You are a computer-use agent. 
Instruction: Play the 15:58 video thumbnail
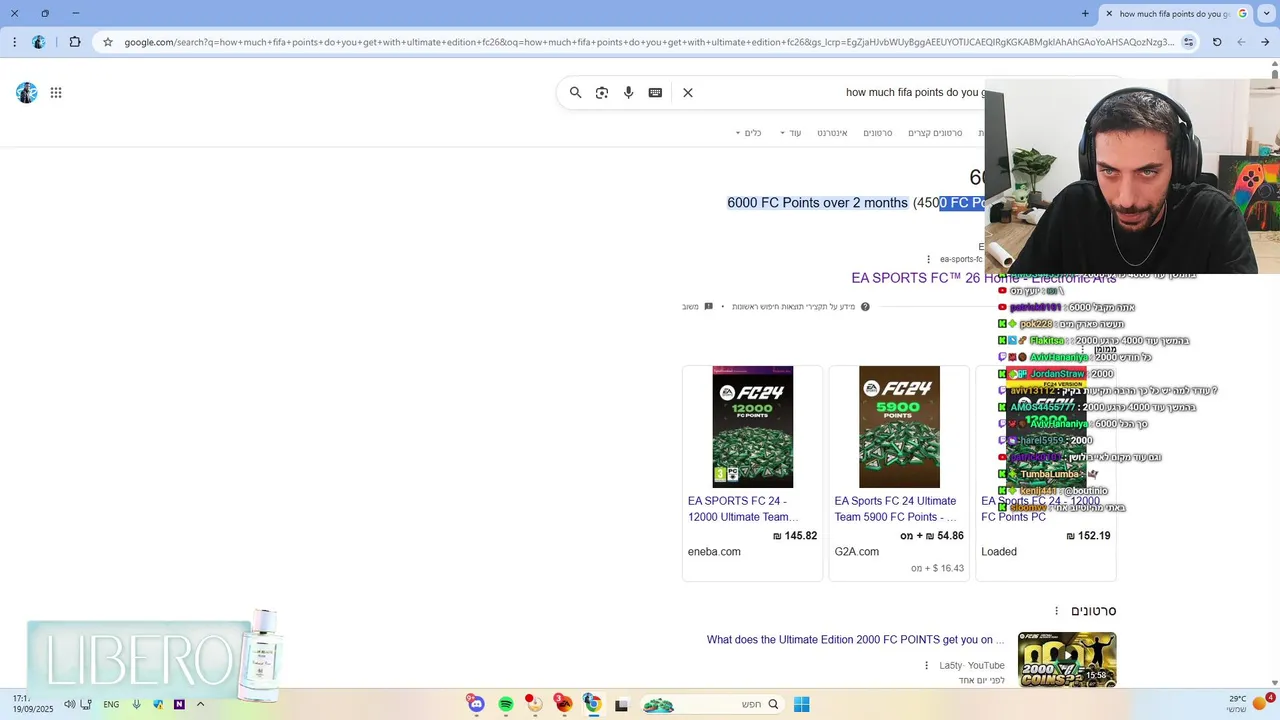(1067, 659)
